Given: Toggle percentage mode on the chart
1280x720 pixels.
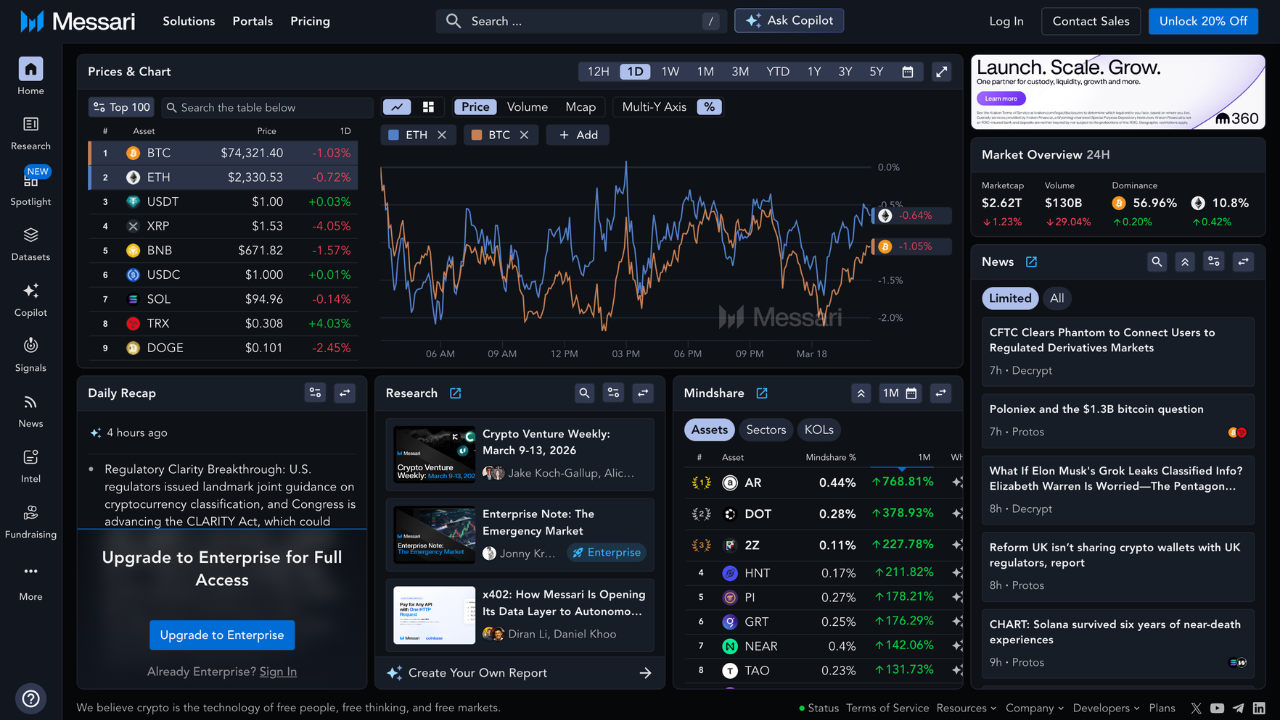Looking at the screenshot, I should click(709, 107).
